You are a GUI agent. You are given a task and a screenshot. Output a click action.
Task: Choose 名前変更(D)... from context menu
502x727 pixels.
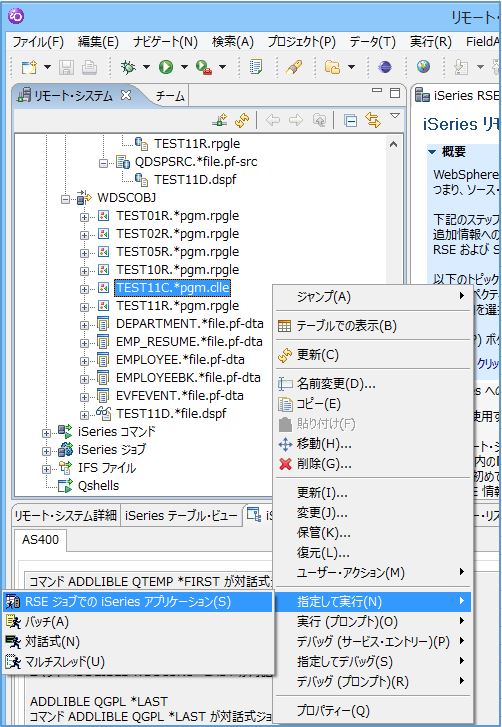click(x=373, y=383)
